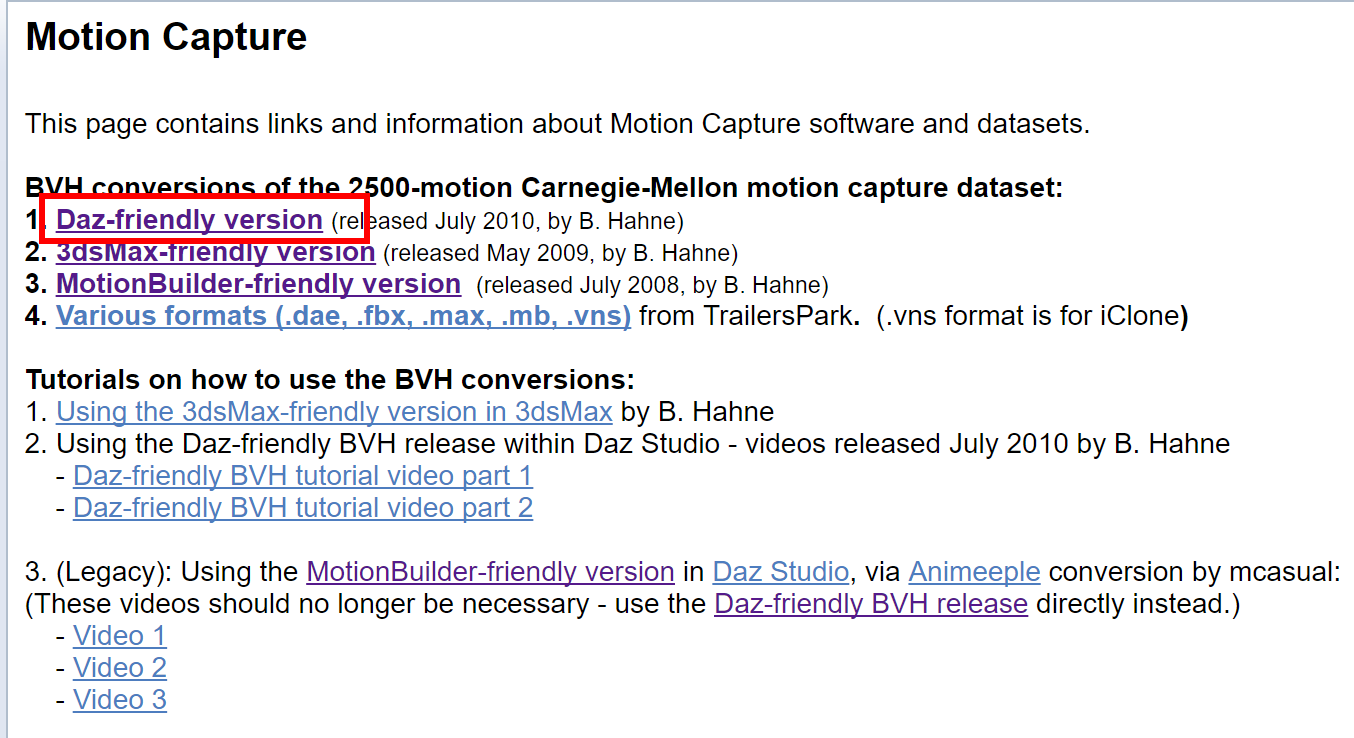Open the Daz-friendly version link
The height and width of the screenshot is (738, 1354).
[189, 220]
